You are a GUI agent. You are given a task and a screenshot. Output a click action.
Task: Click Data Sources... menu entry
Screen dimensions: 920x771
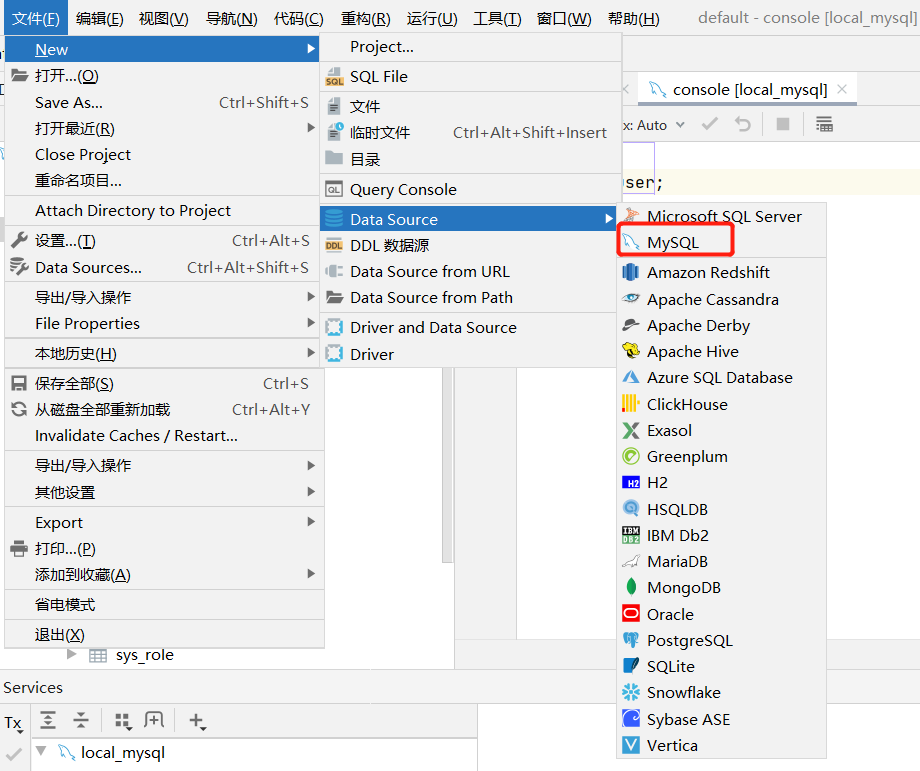[161, 268]
